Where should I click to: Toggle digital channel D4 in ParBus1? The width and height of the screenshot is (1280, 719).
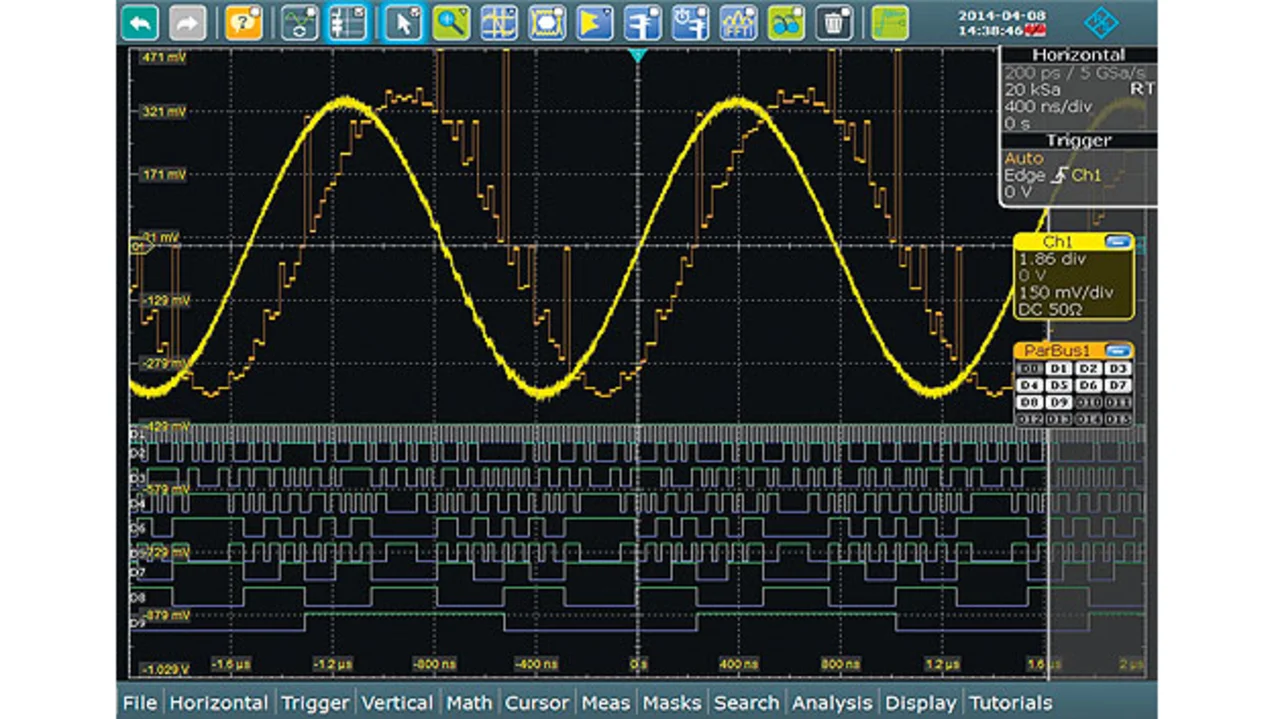(x=1028, y=385)
